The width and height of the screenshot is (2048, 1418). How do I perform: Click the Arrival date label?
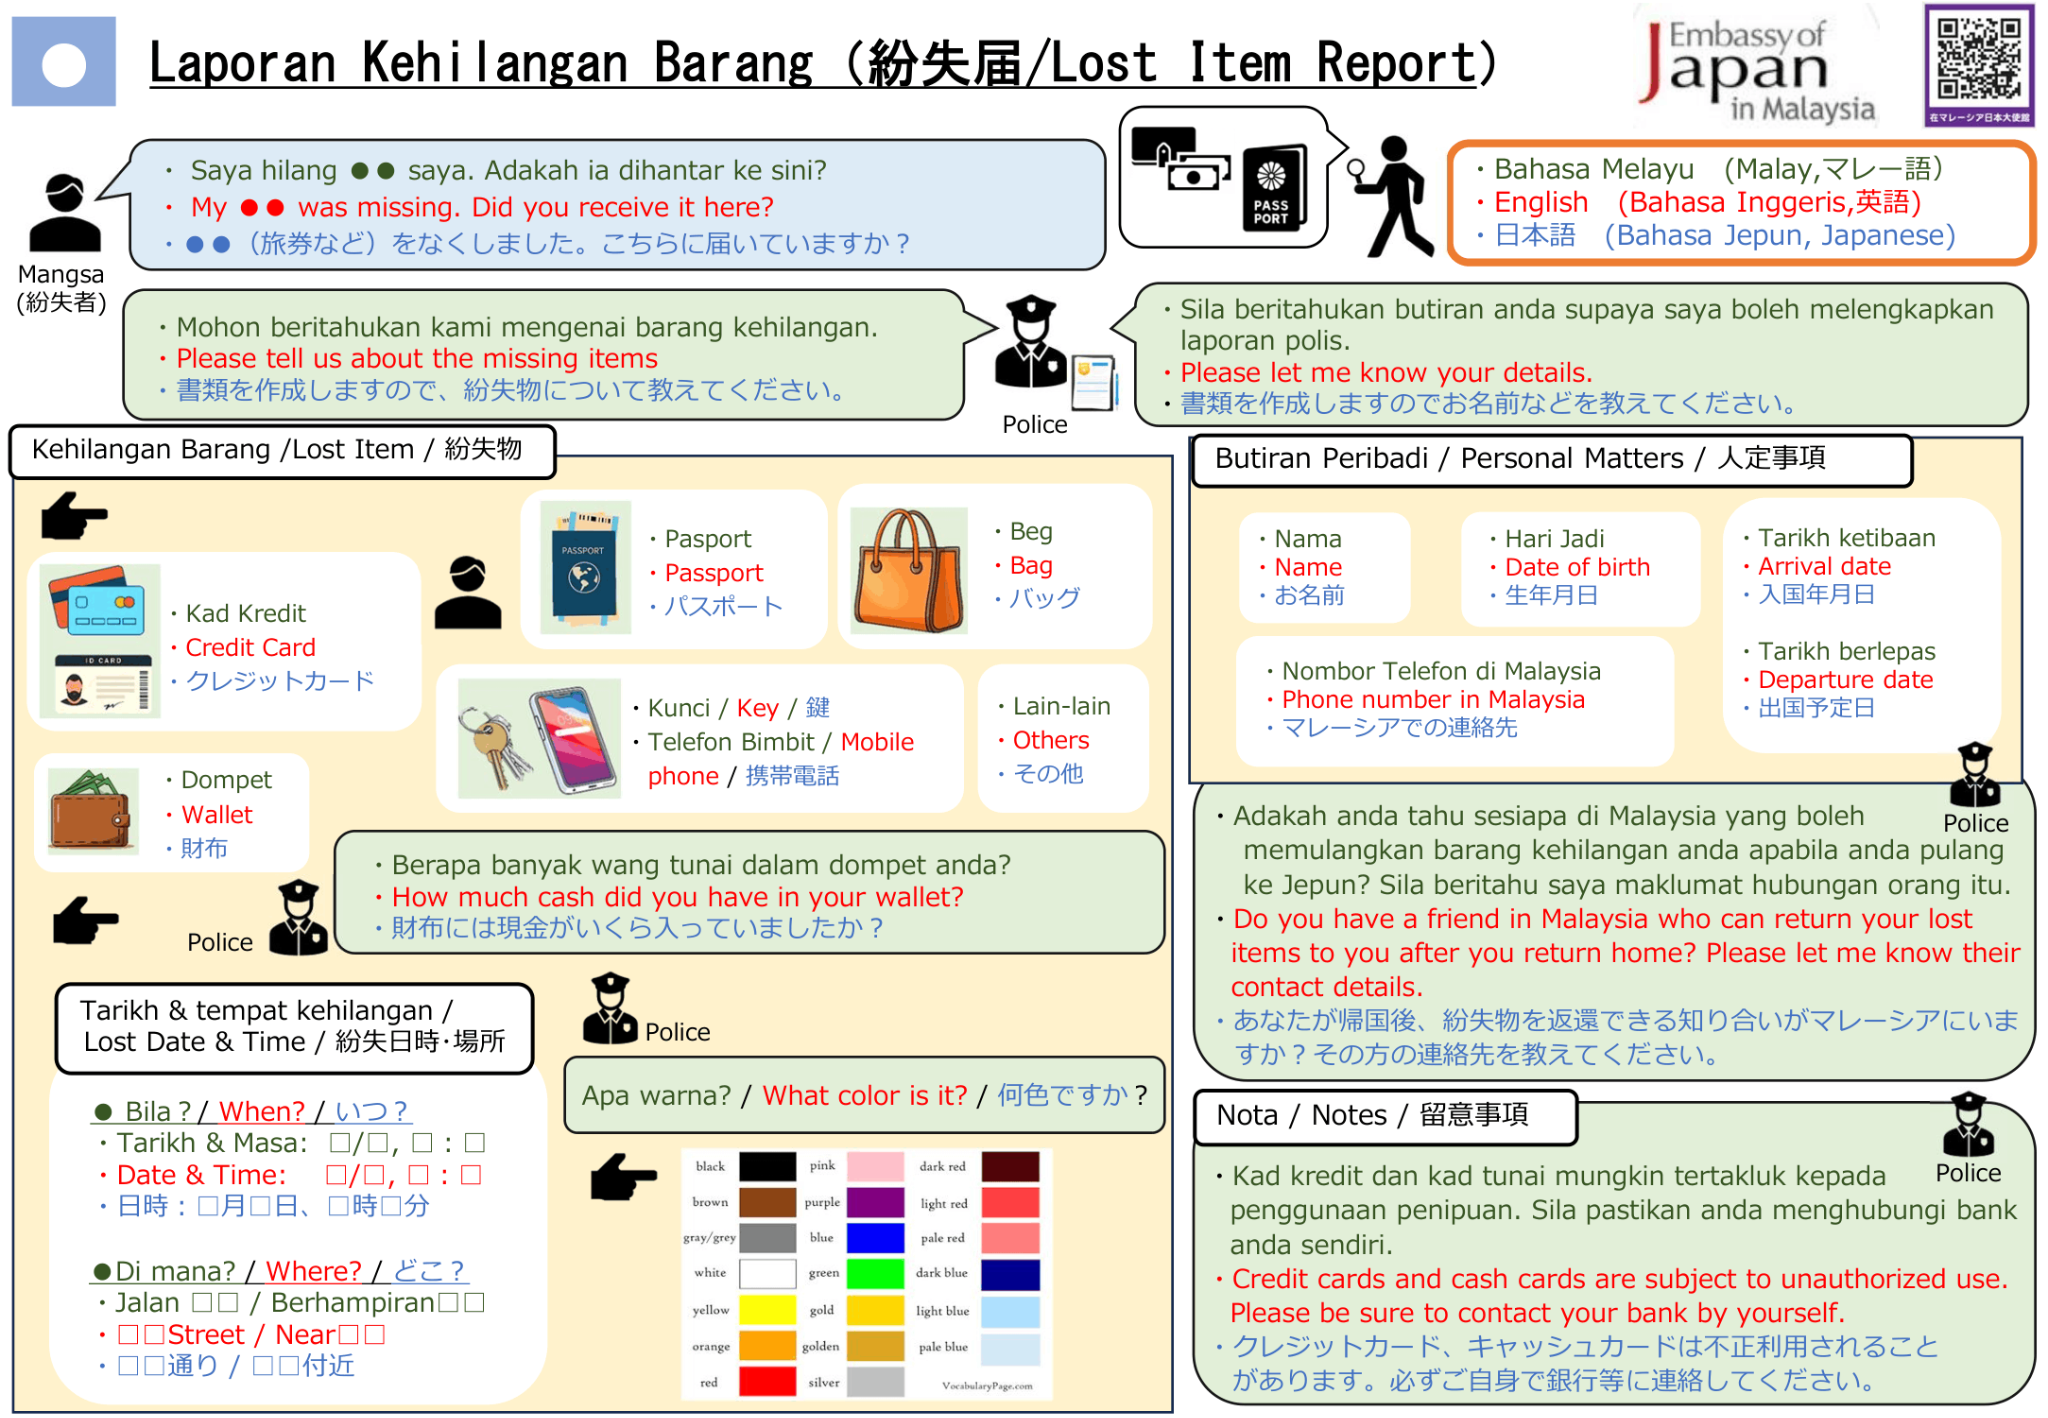1823,566
